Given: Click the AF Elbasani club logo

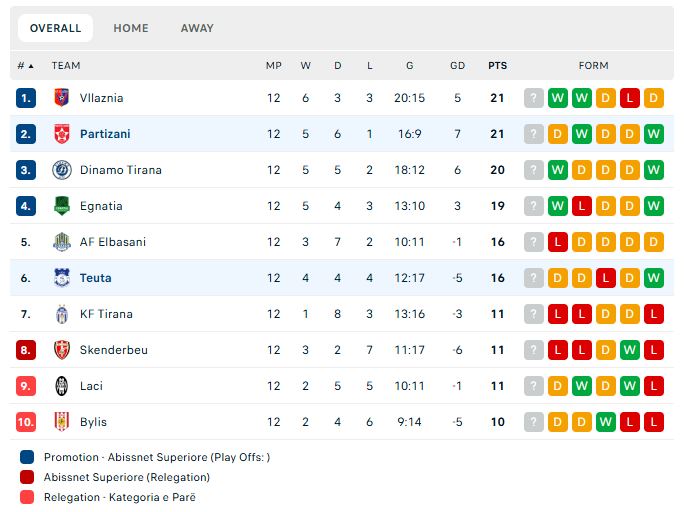Looking at the screenshot, I should coord(62,242).
